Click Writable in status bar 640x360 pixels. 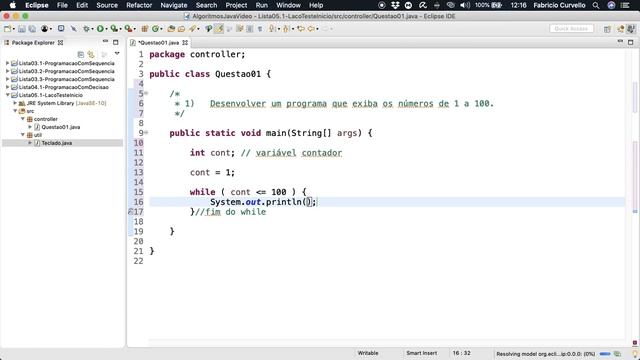pyautogui.click(x=368, y=353)
